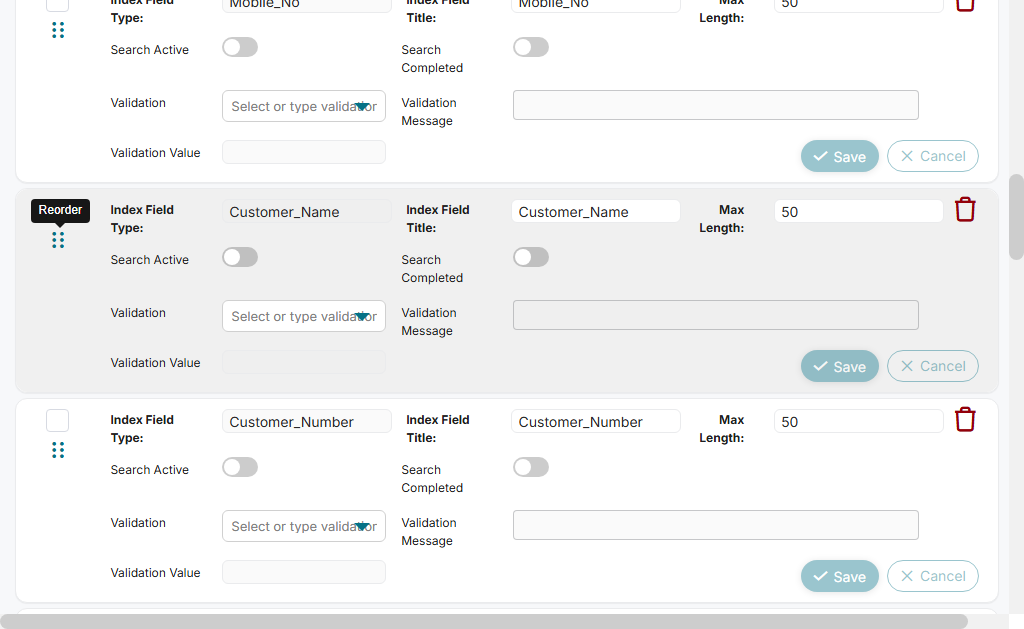Click the Customer_Number row trash icon
Screen dimensions: 1024x629
coord(965,420)
